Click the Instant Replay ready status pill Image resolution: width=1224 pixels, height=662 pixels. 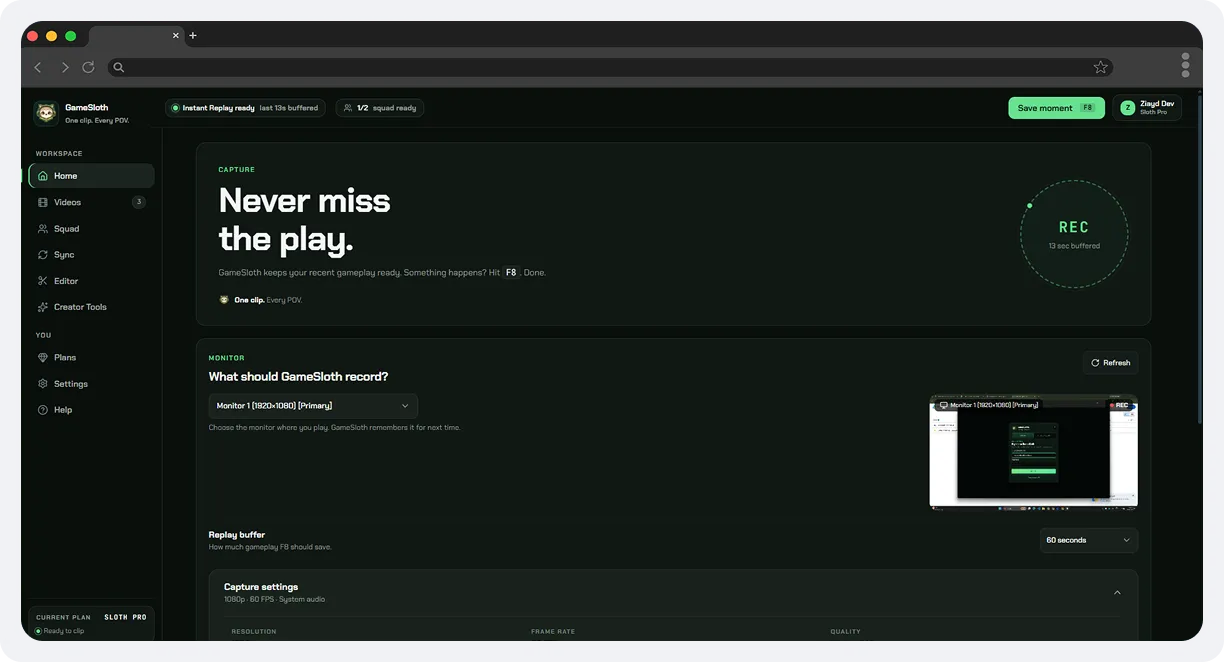tap(245, 108)
